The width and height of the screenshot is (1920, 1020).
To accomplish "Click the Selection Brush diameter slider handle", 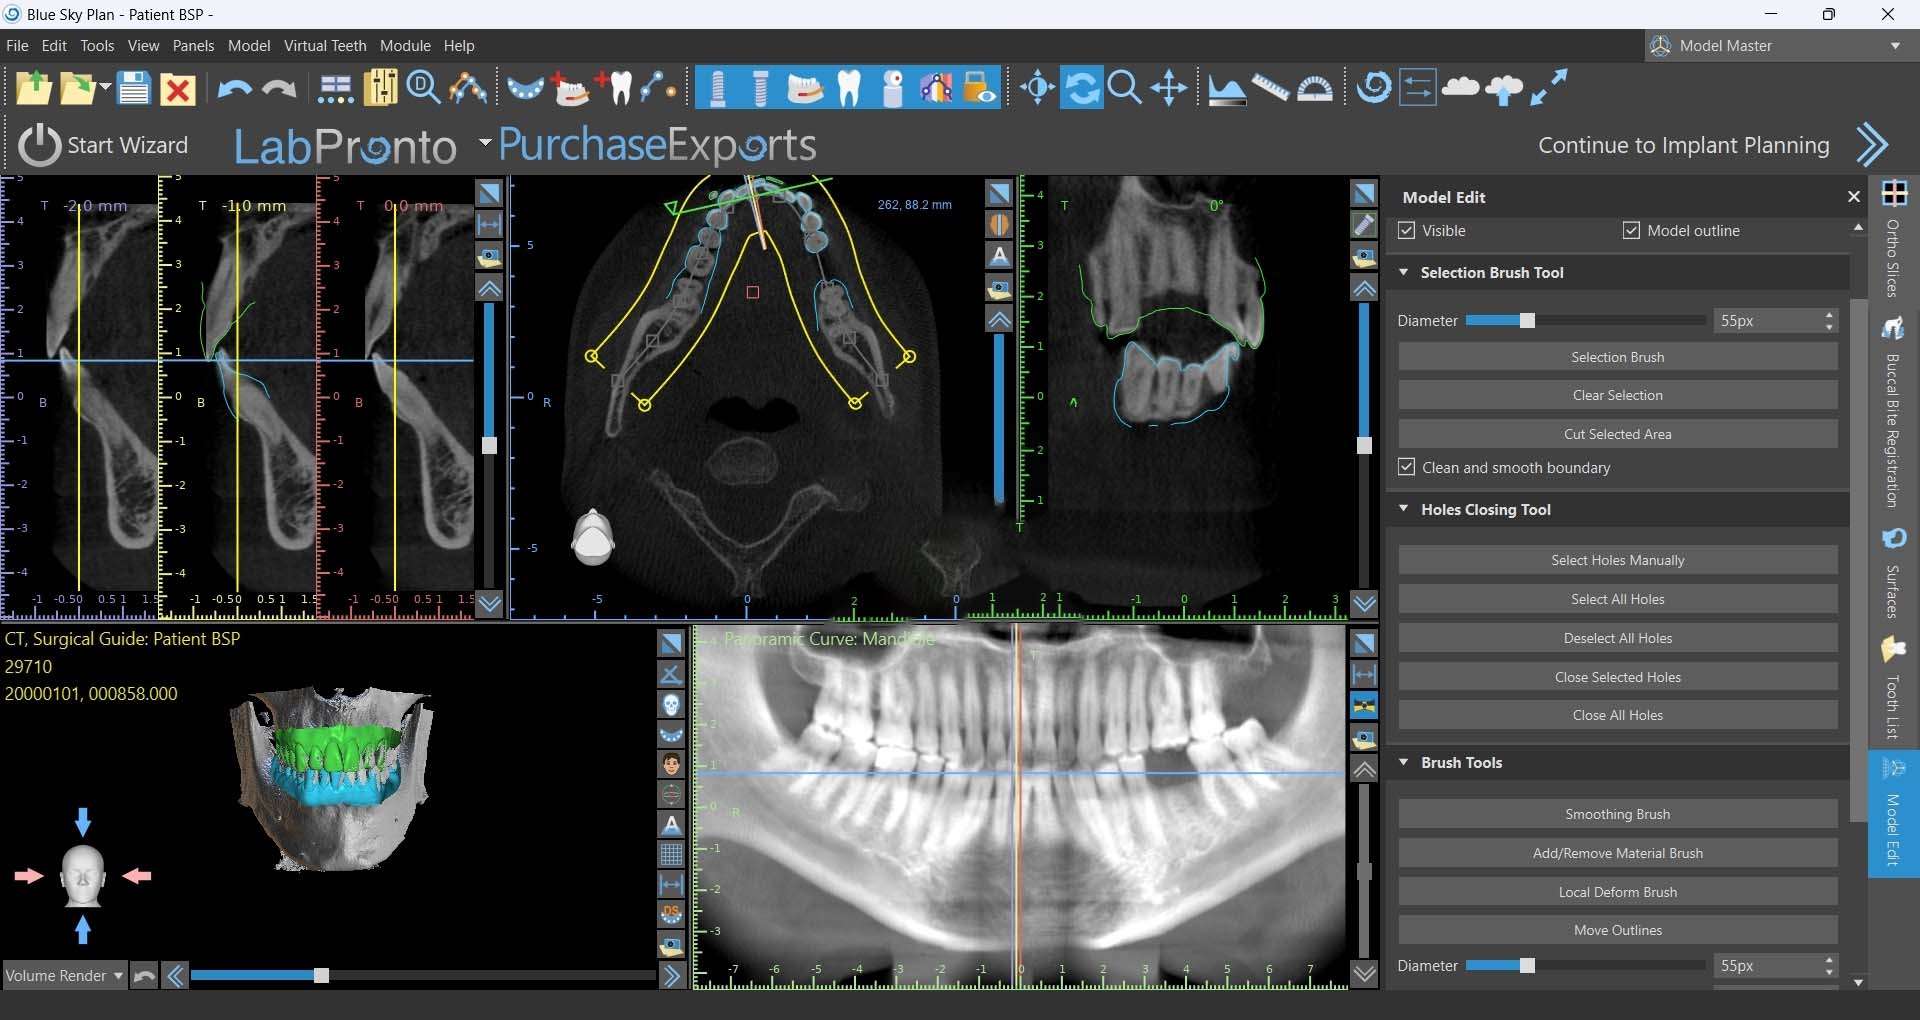I will point(1527,321).
